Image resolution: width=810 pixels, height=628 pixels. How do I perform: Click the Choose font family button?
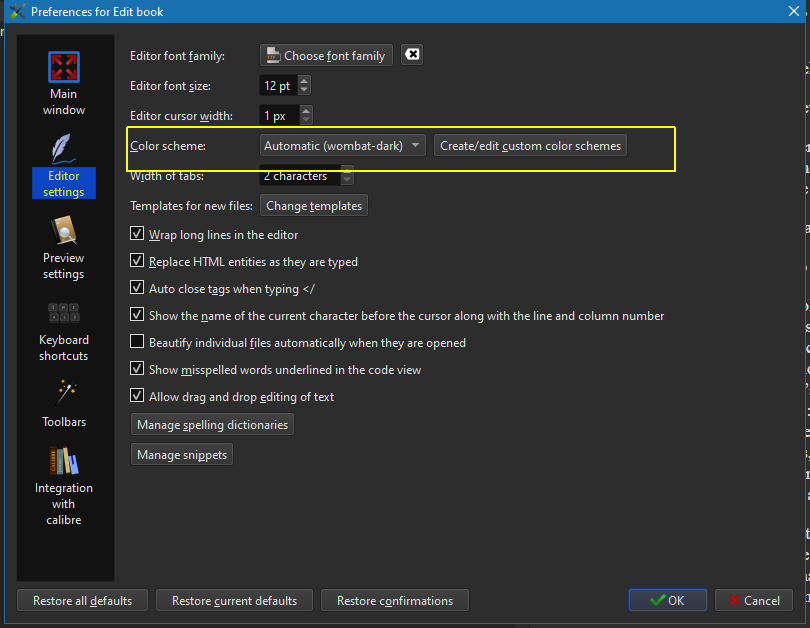pos(326,56)
